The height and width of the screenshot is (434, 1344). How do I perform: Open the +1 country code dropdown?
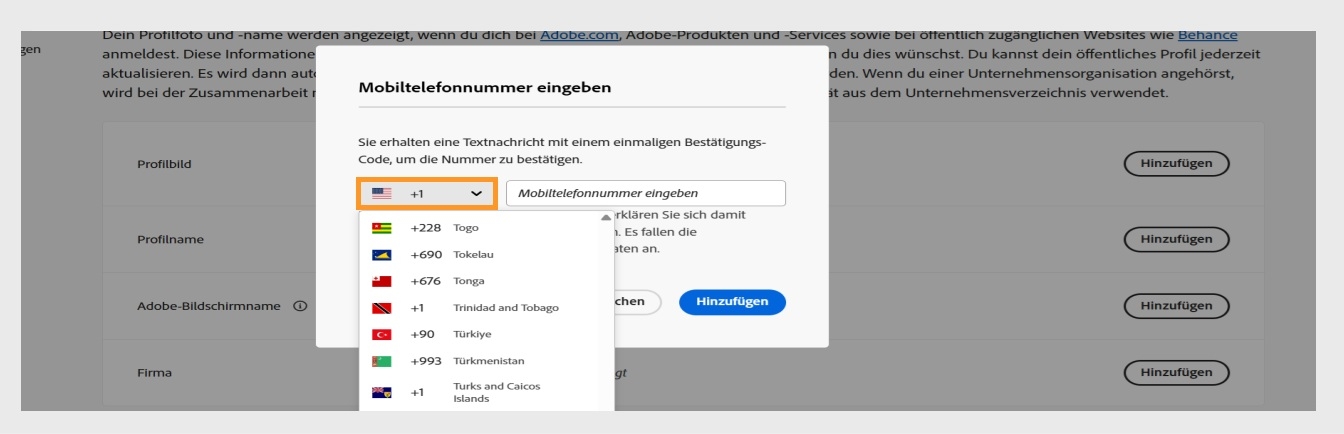427,193
